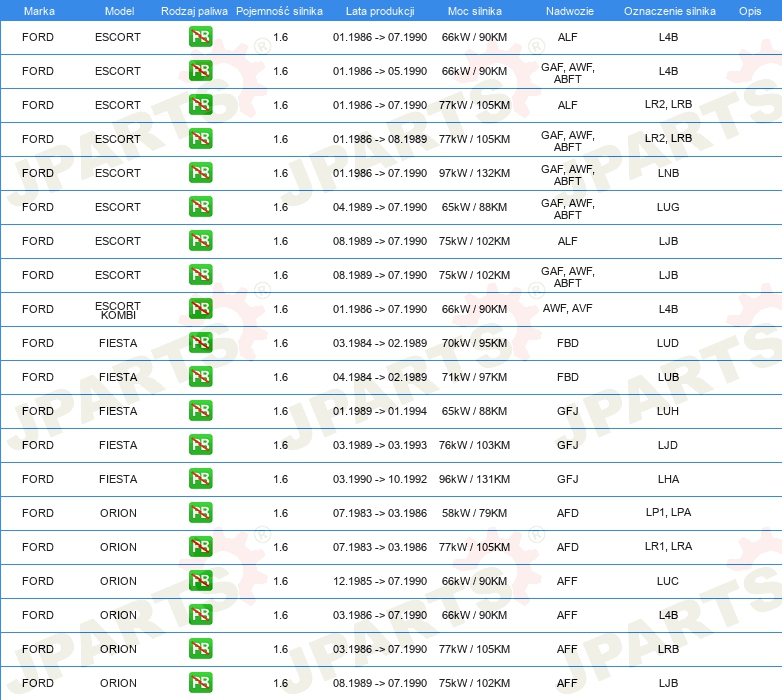Click the Oznaczenie silnika column header
The width and height of the screenshot is (782, 700).
(669, 11)
